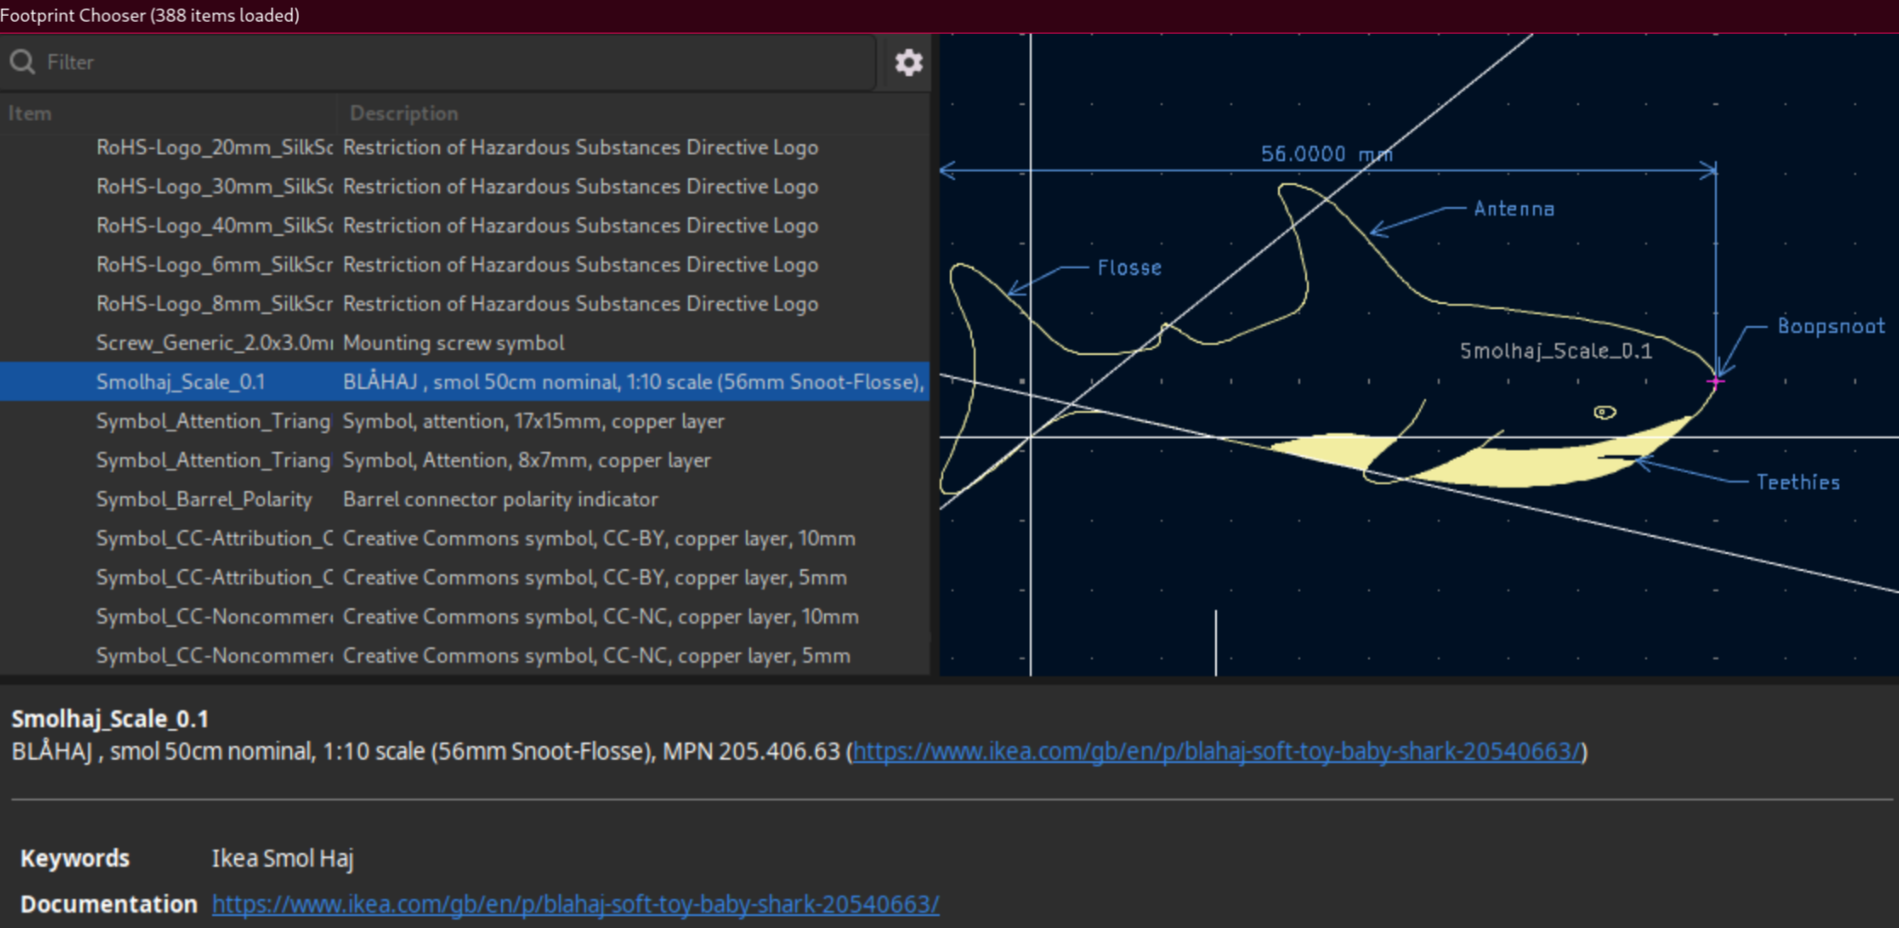Click the bold Smolhaj_Scale_0.1 heading in details
The width and height of the screenshot is (1899, 928).
pos(110,719)
